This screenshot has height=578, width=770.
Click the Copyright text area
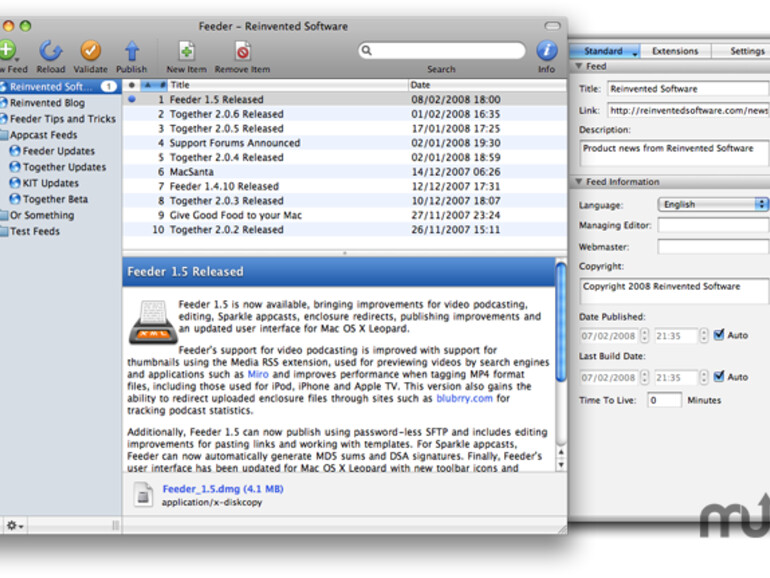coord(675,292)
